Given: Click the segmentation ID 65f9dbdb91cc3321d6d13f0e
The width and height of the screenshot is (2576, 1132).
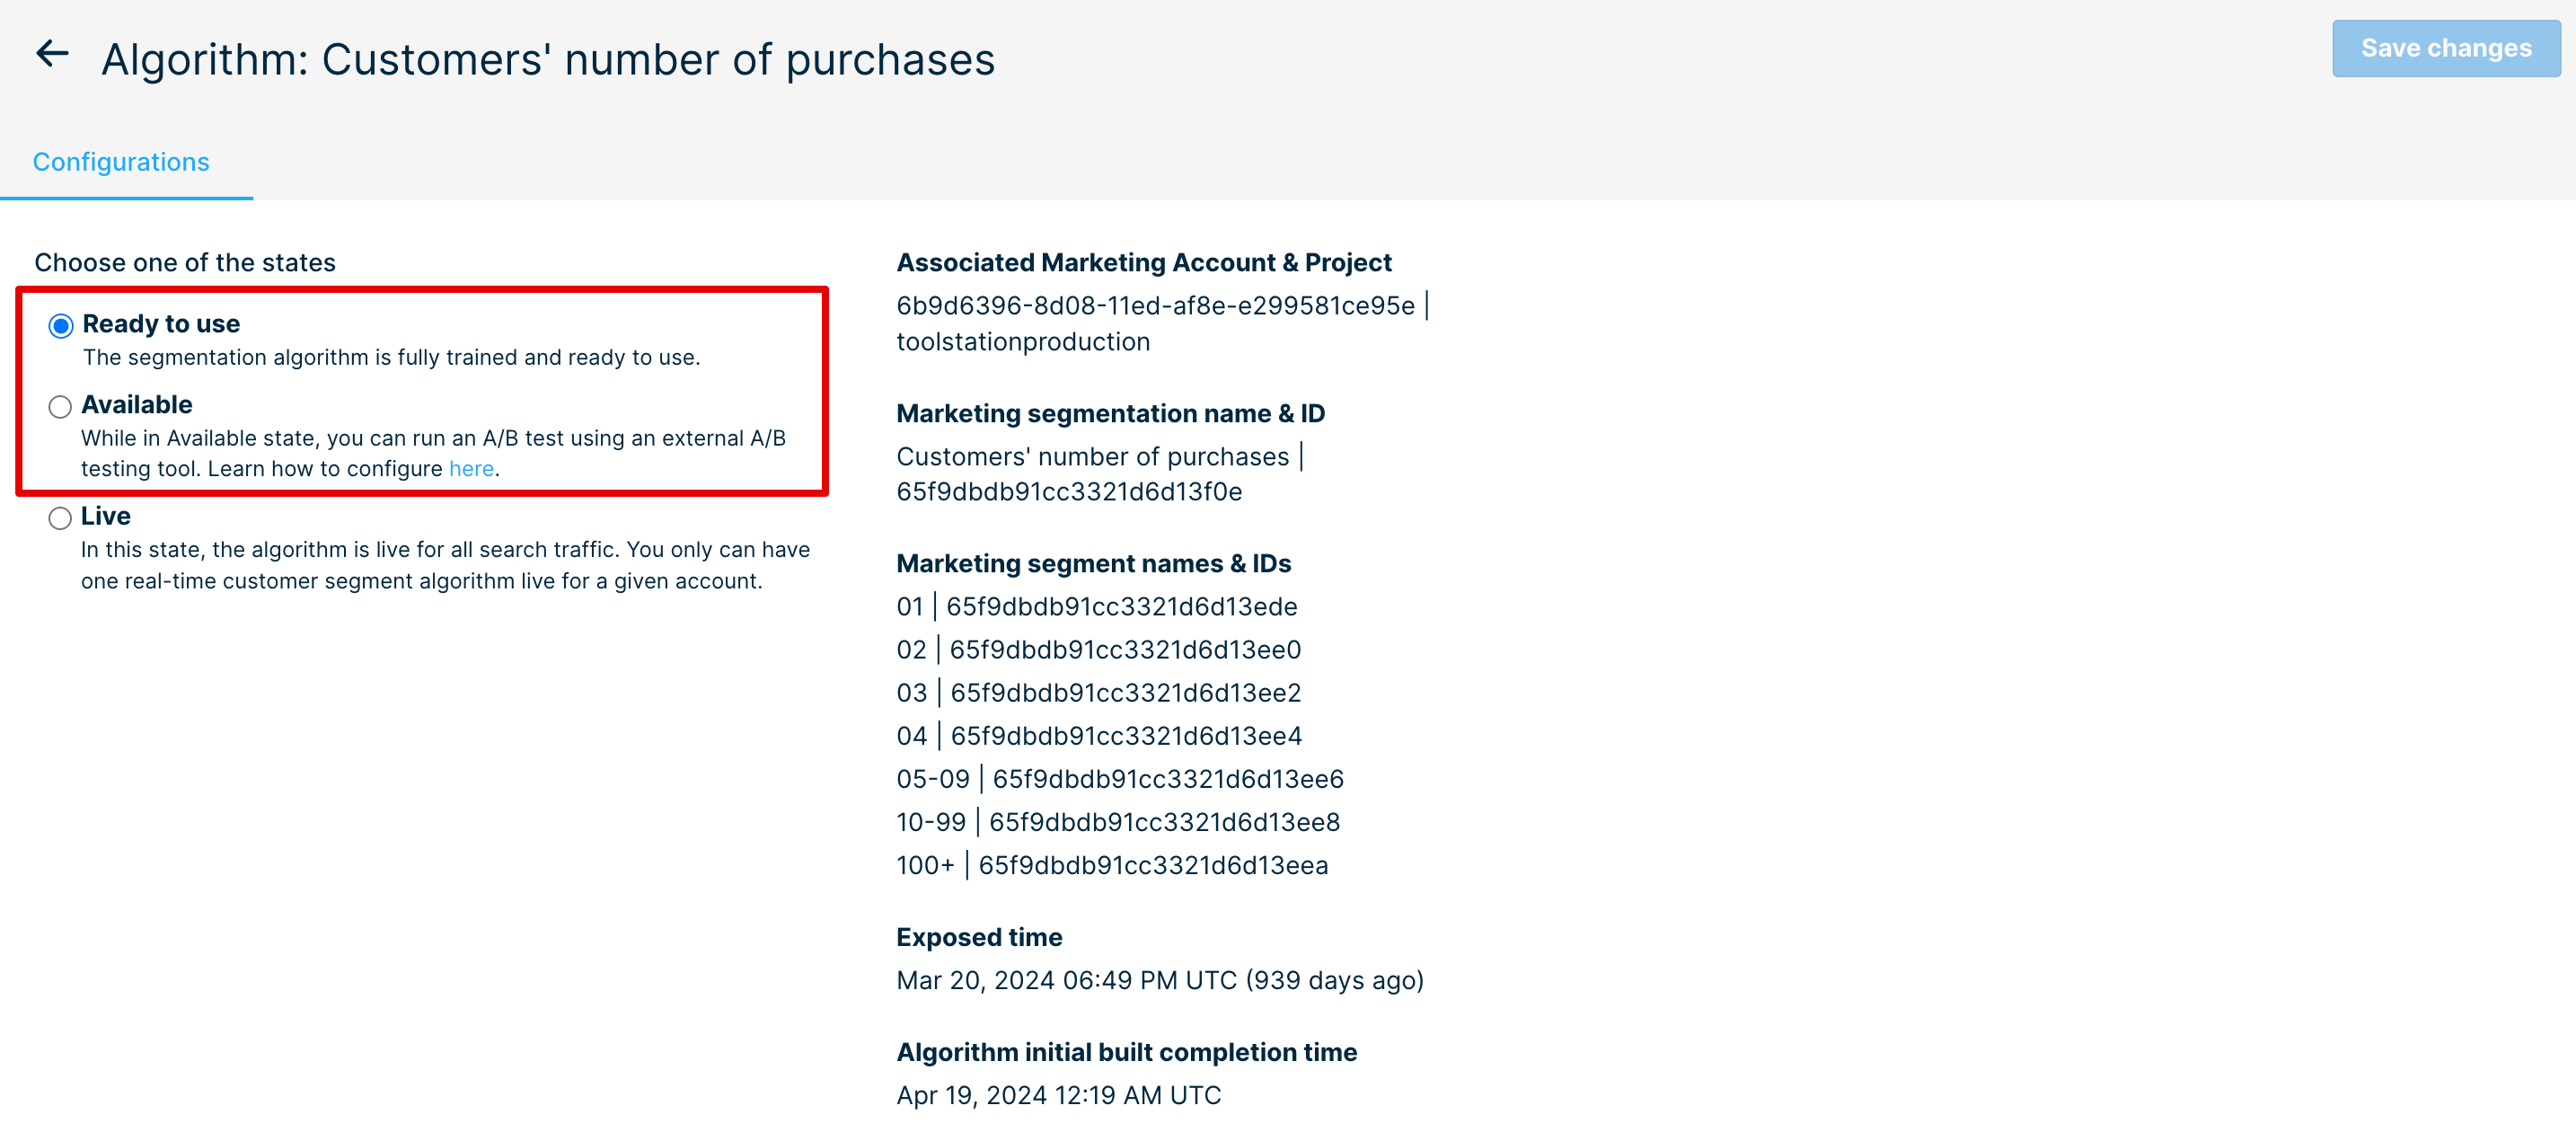Looking at the screenshot, I should pos(1069,492).
